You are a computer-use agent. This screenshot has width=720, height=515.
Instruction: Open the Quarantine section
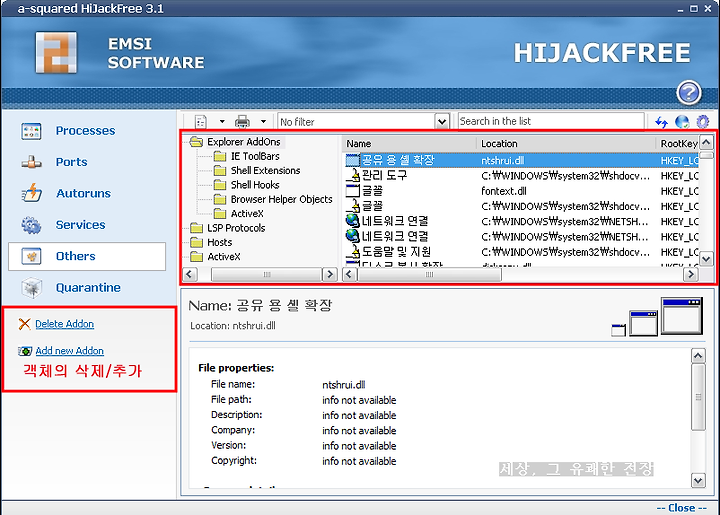coord(88,288)
